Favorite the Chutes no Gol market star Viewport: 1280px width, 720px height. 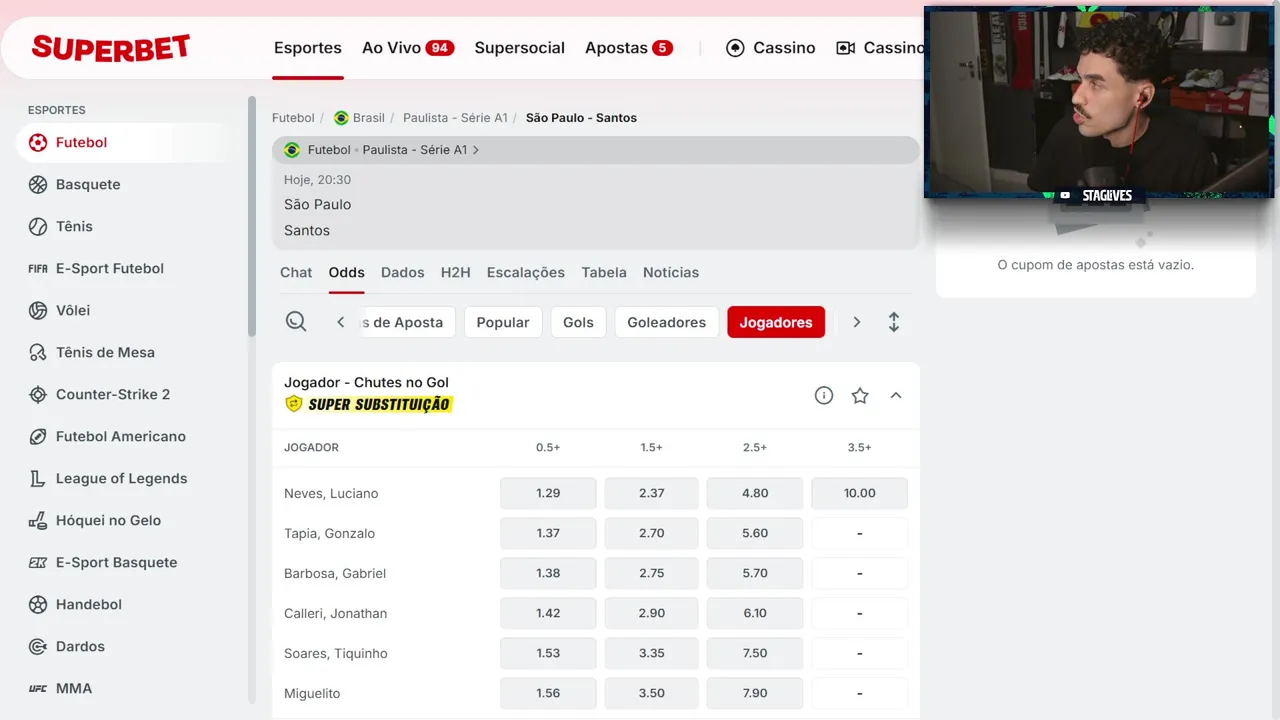click(860, 395)
